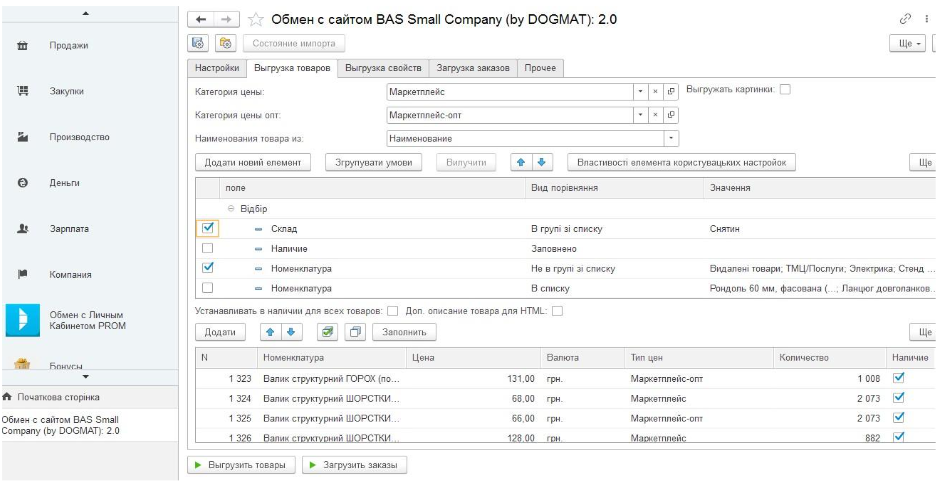
Task: Open the Наименования товара из dropdown
Action: (671, 139)
